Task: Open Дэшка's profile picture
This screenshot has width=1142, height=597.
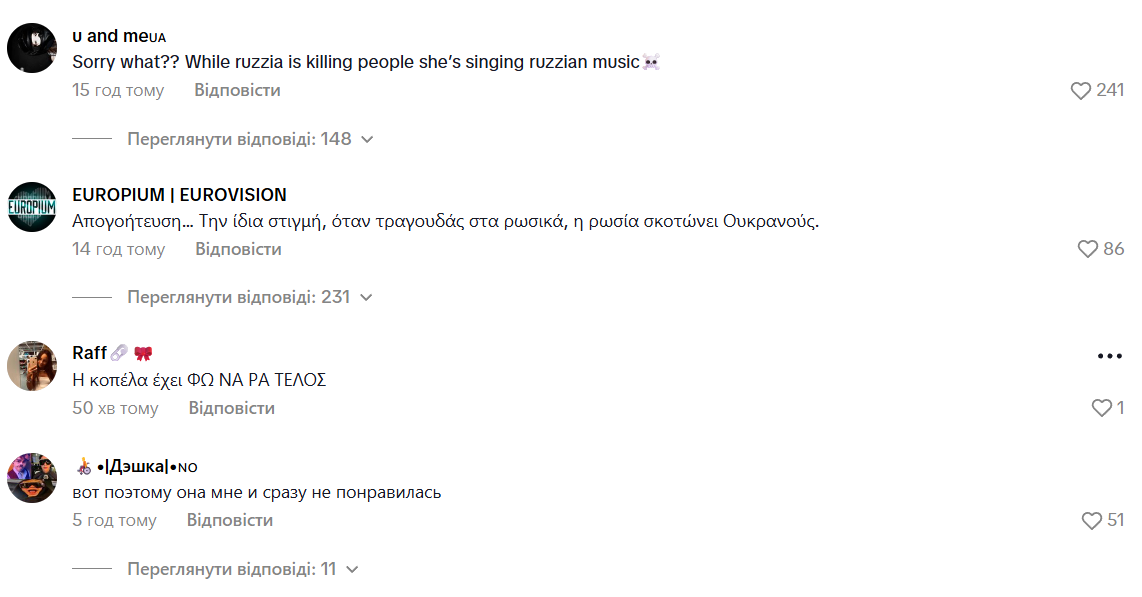Action: tap(32, 477)
